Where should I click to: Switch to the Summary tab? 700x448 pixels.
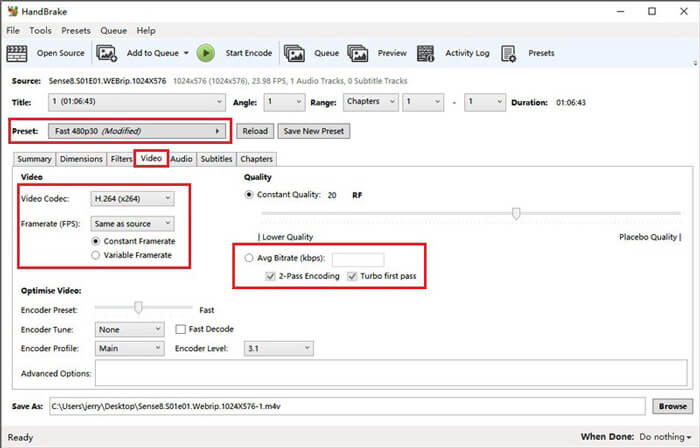[x=34, y=159]
